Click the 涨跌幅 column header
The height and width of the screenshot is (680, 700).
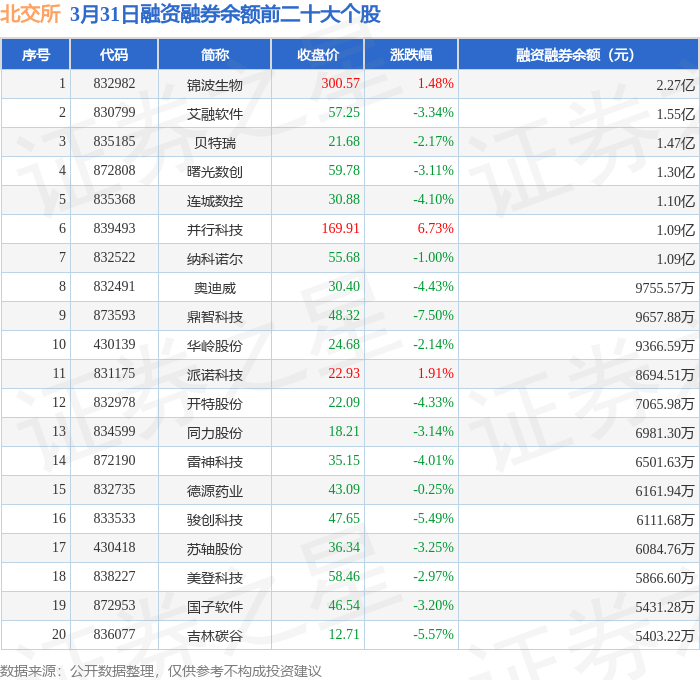(x=411, y=54)
